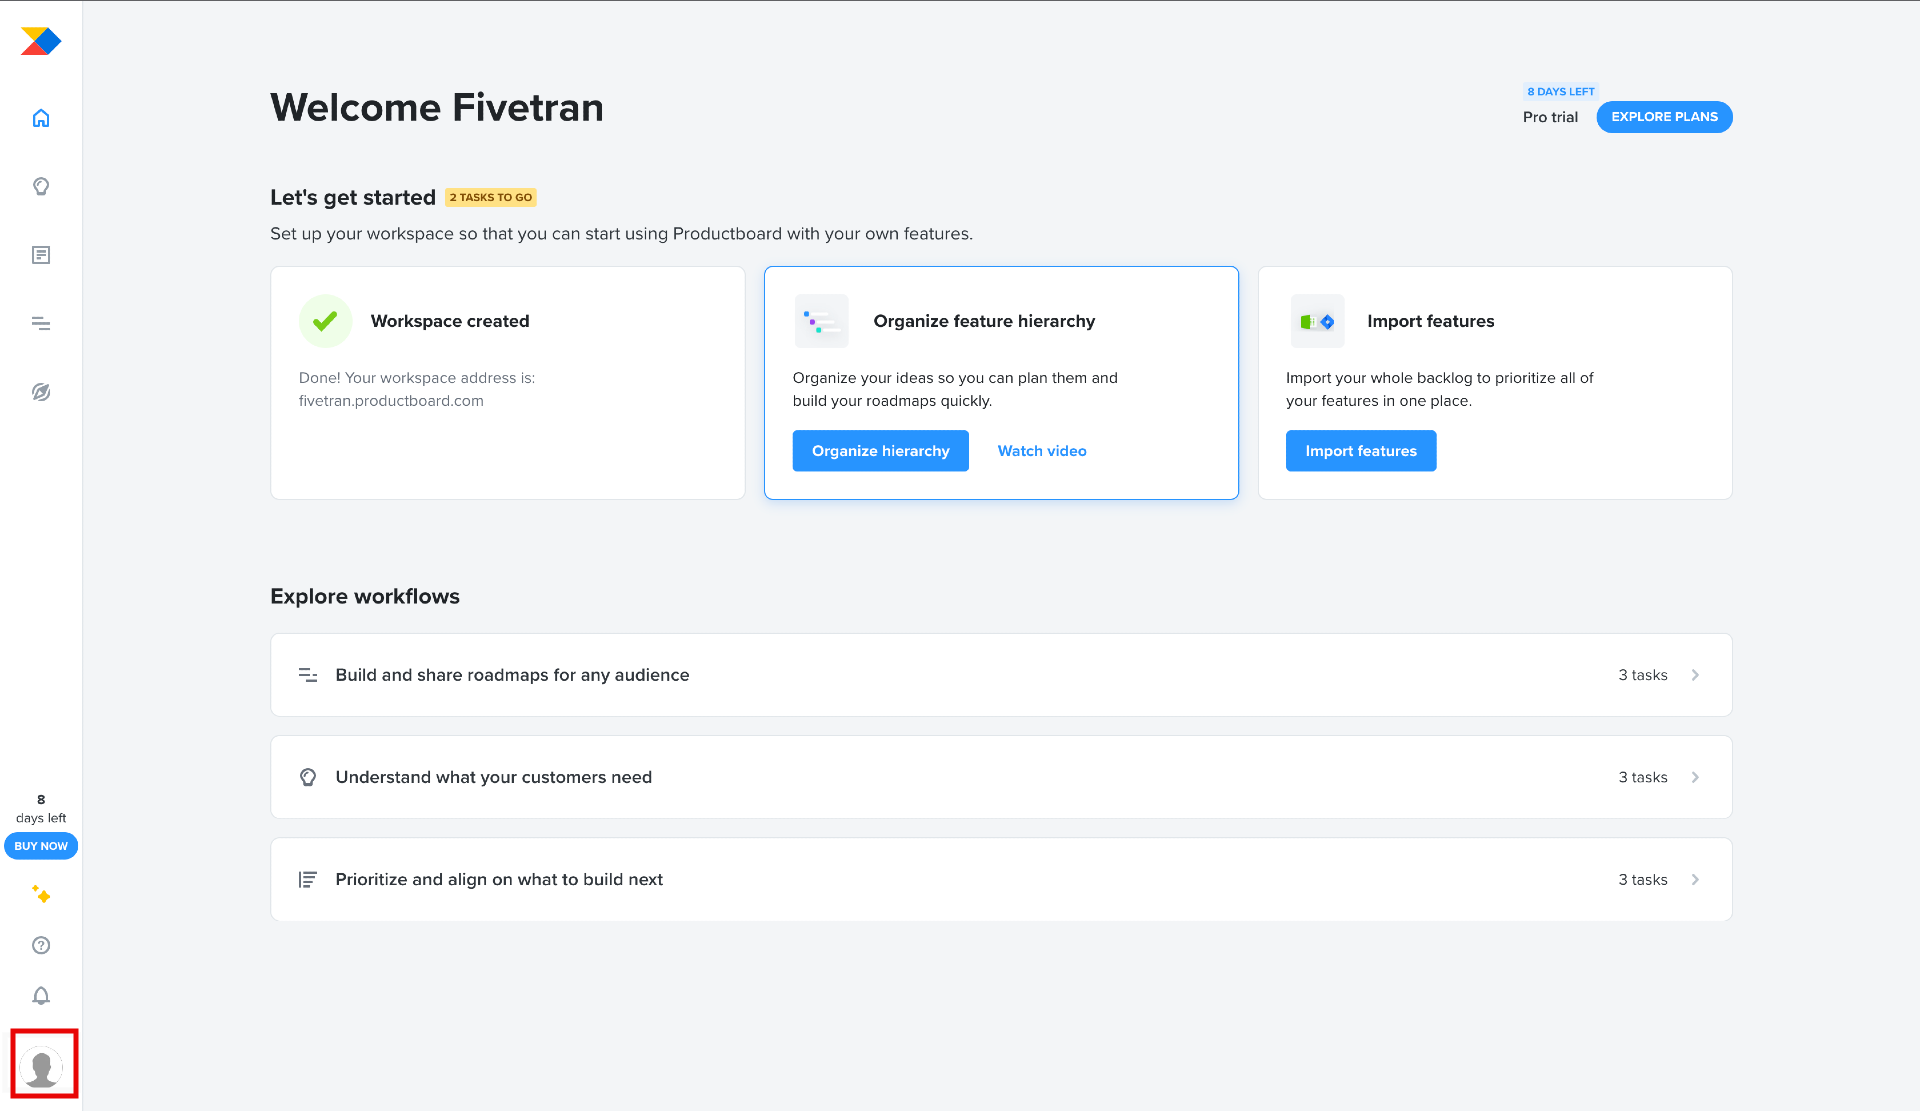Open the Roadmaps sidebar icon
The width and height of the screenshot is (1920, 1111).
coord(41,323)
